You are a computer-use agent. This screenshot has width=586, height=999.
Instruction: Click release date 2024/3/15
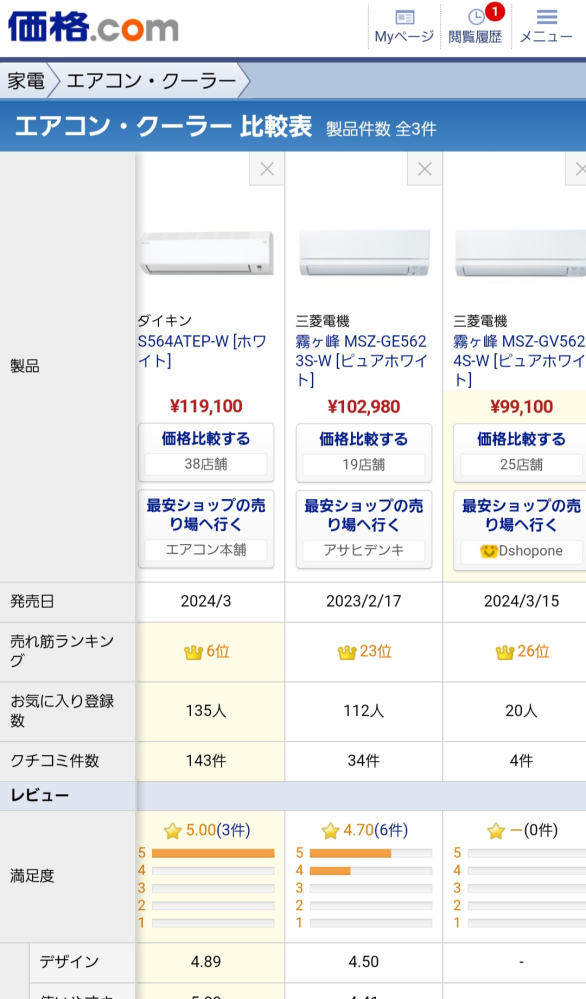[x=521, y=601]
